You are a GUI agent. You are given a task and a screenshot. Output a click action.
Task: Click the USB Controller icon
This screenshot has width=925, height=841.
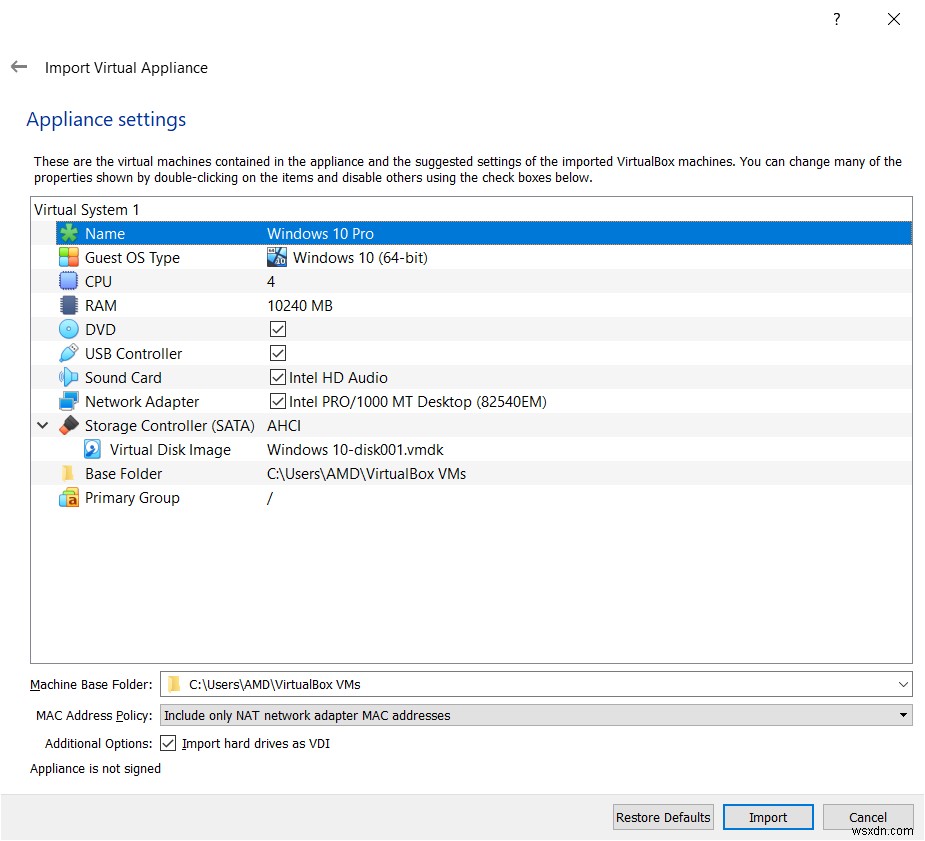(x=68, y=353)
